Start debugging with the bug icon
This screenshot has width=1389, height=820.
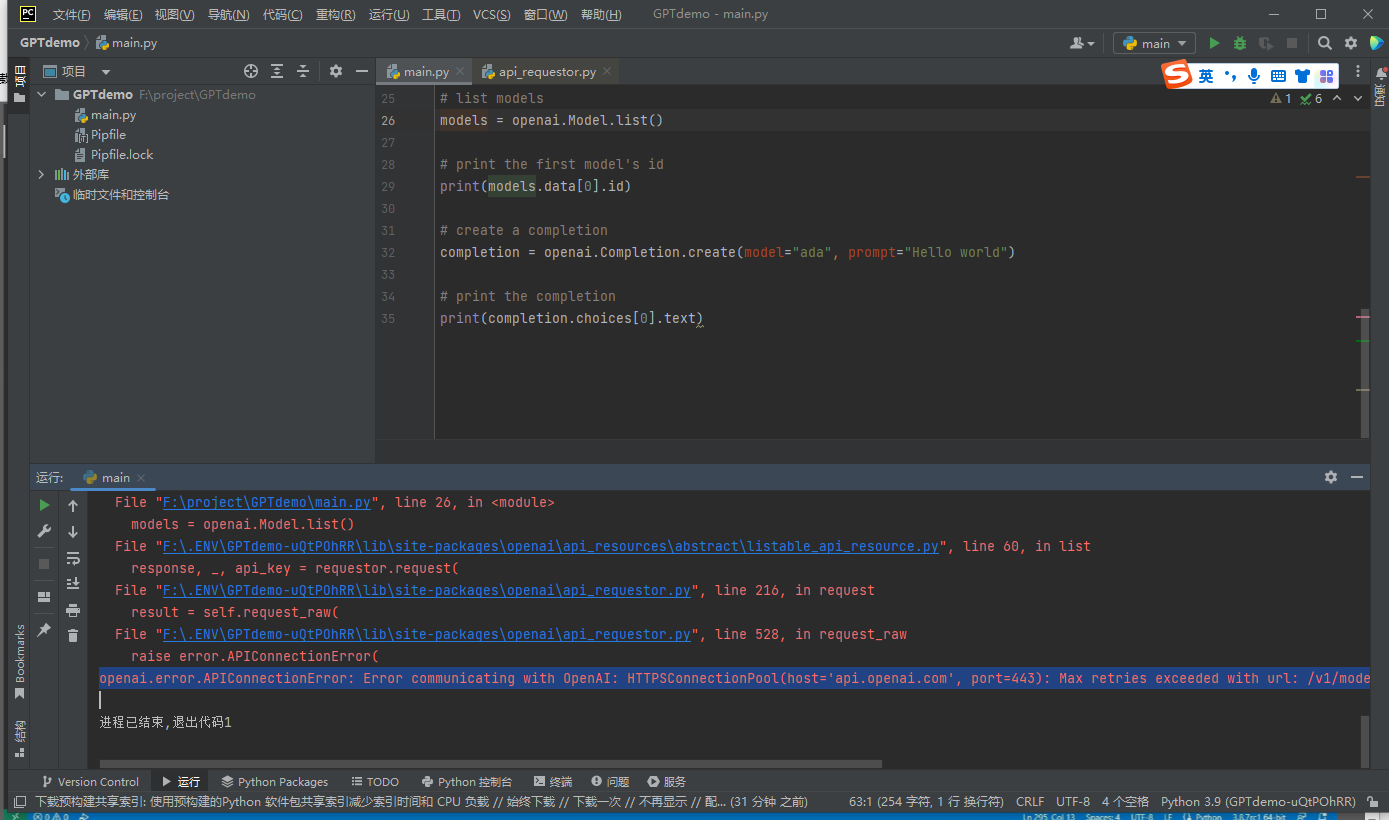click(x=1240, y=43)
